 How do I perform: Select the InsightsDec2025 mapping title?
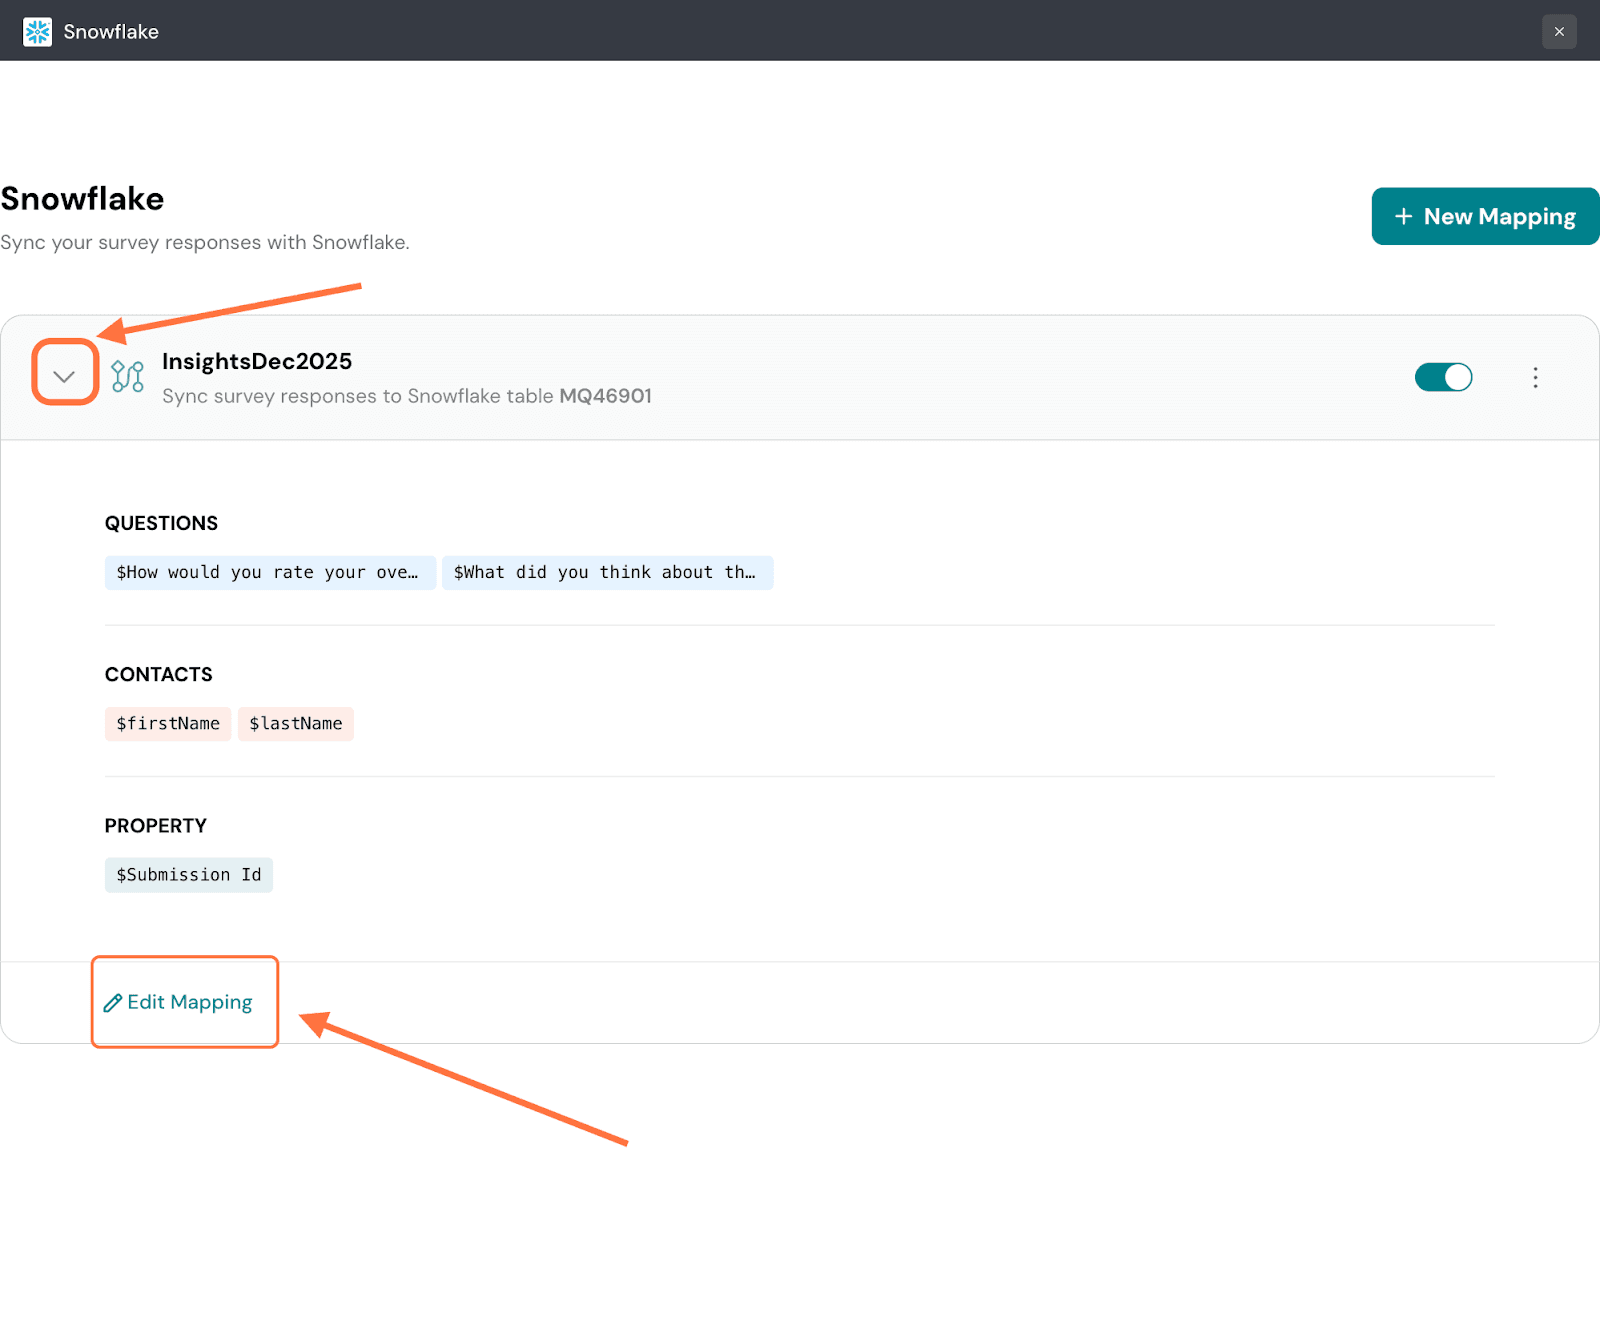click(x=257, y=361)
